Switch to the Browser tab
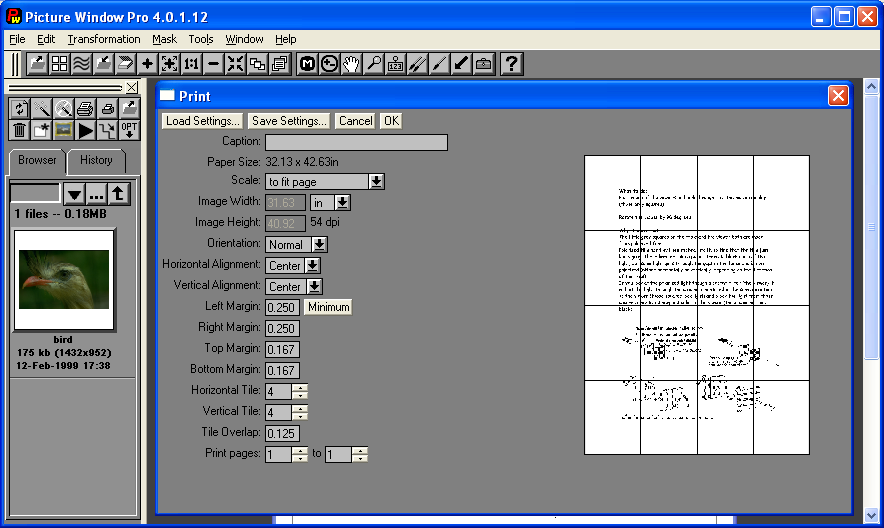This screenshot has height=528, width=884. tap(37, 160)
